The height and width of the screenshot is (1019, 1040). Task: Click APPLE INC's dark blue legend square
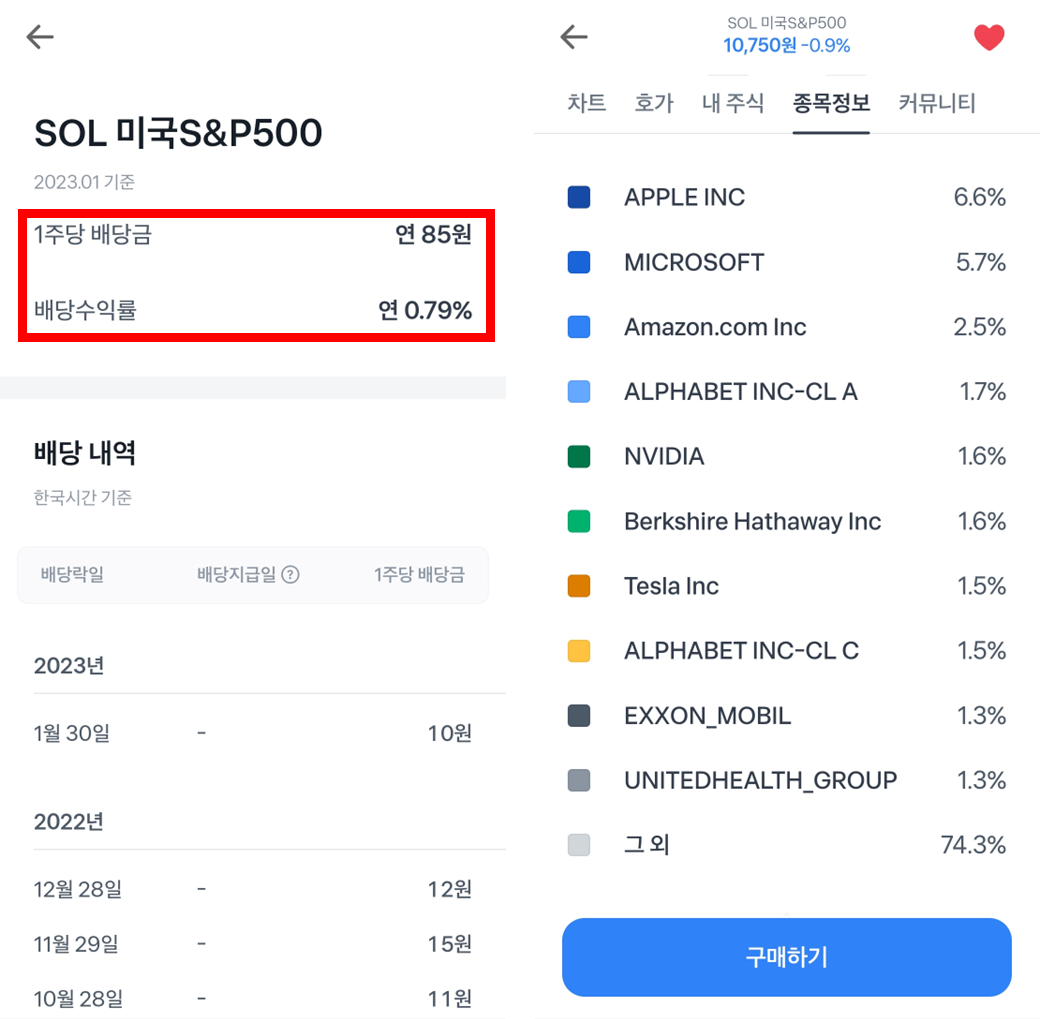[x=581, y=196]
